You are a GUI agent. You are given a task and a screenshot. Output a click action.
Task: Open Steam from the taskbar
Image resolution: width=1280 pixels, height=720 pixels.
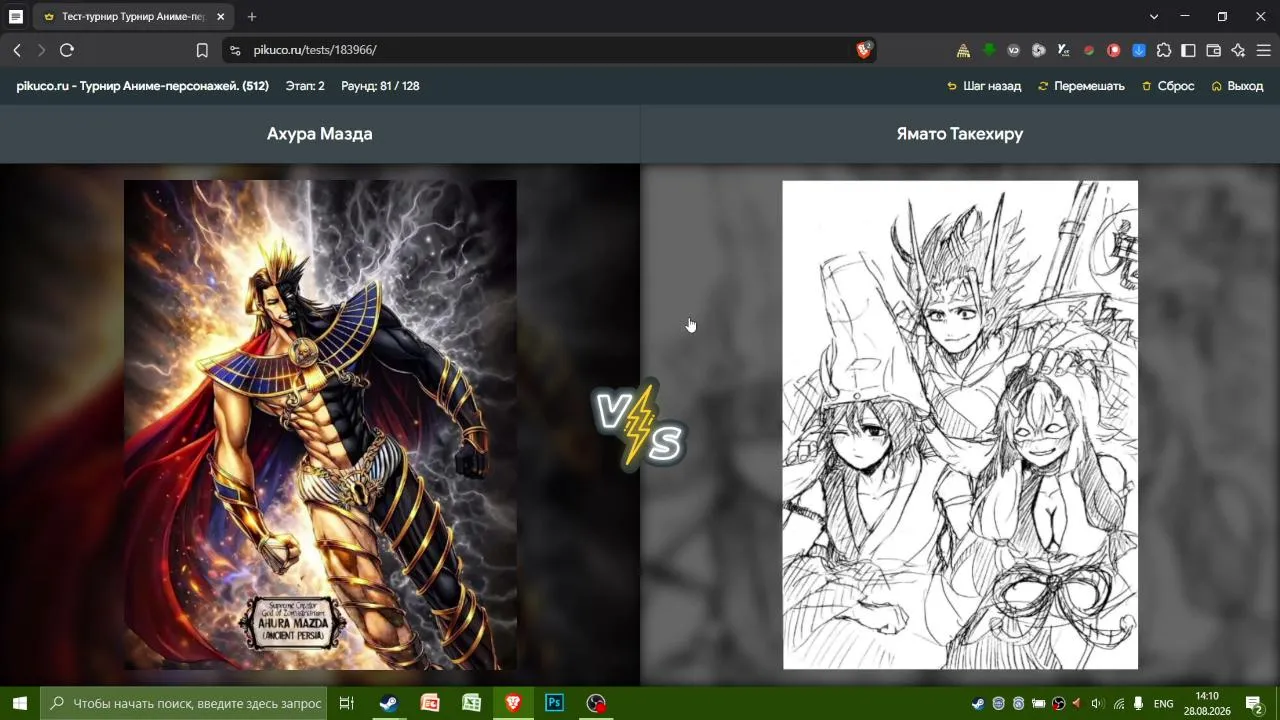388,703
